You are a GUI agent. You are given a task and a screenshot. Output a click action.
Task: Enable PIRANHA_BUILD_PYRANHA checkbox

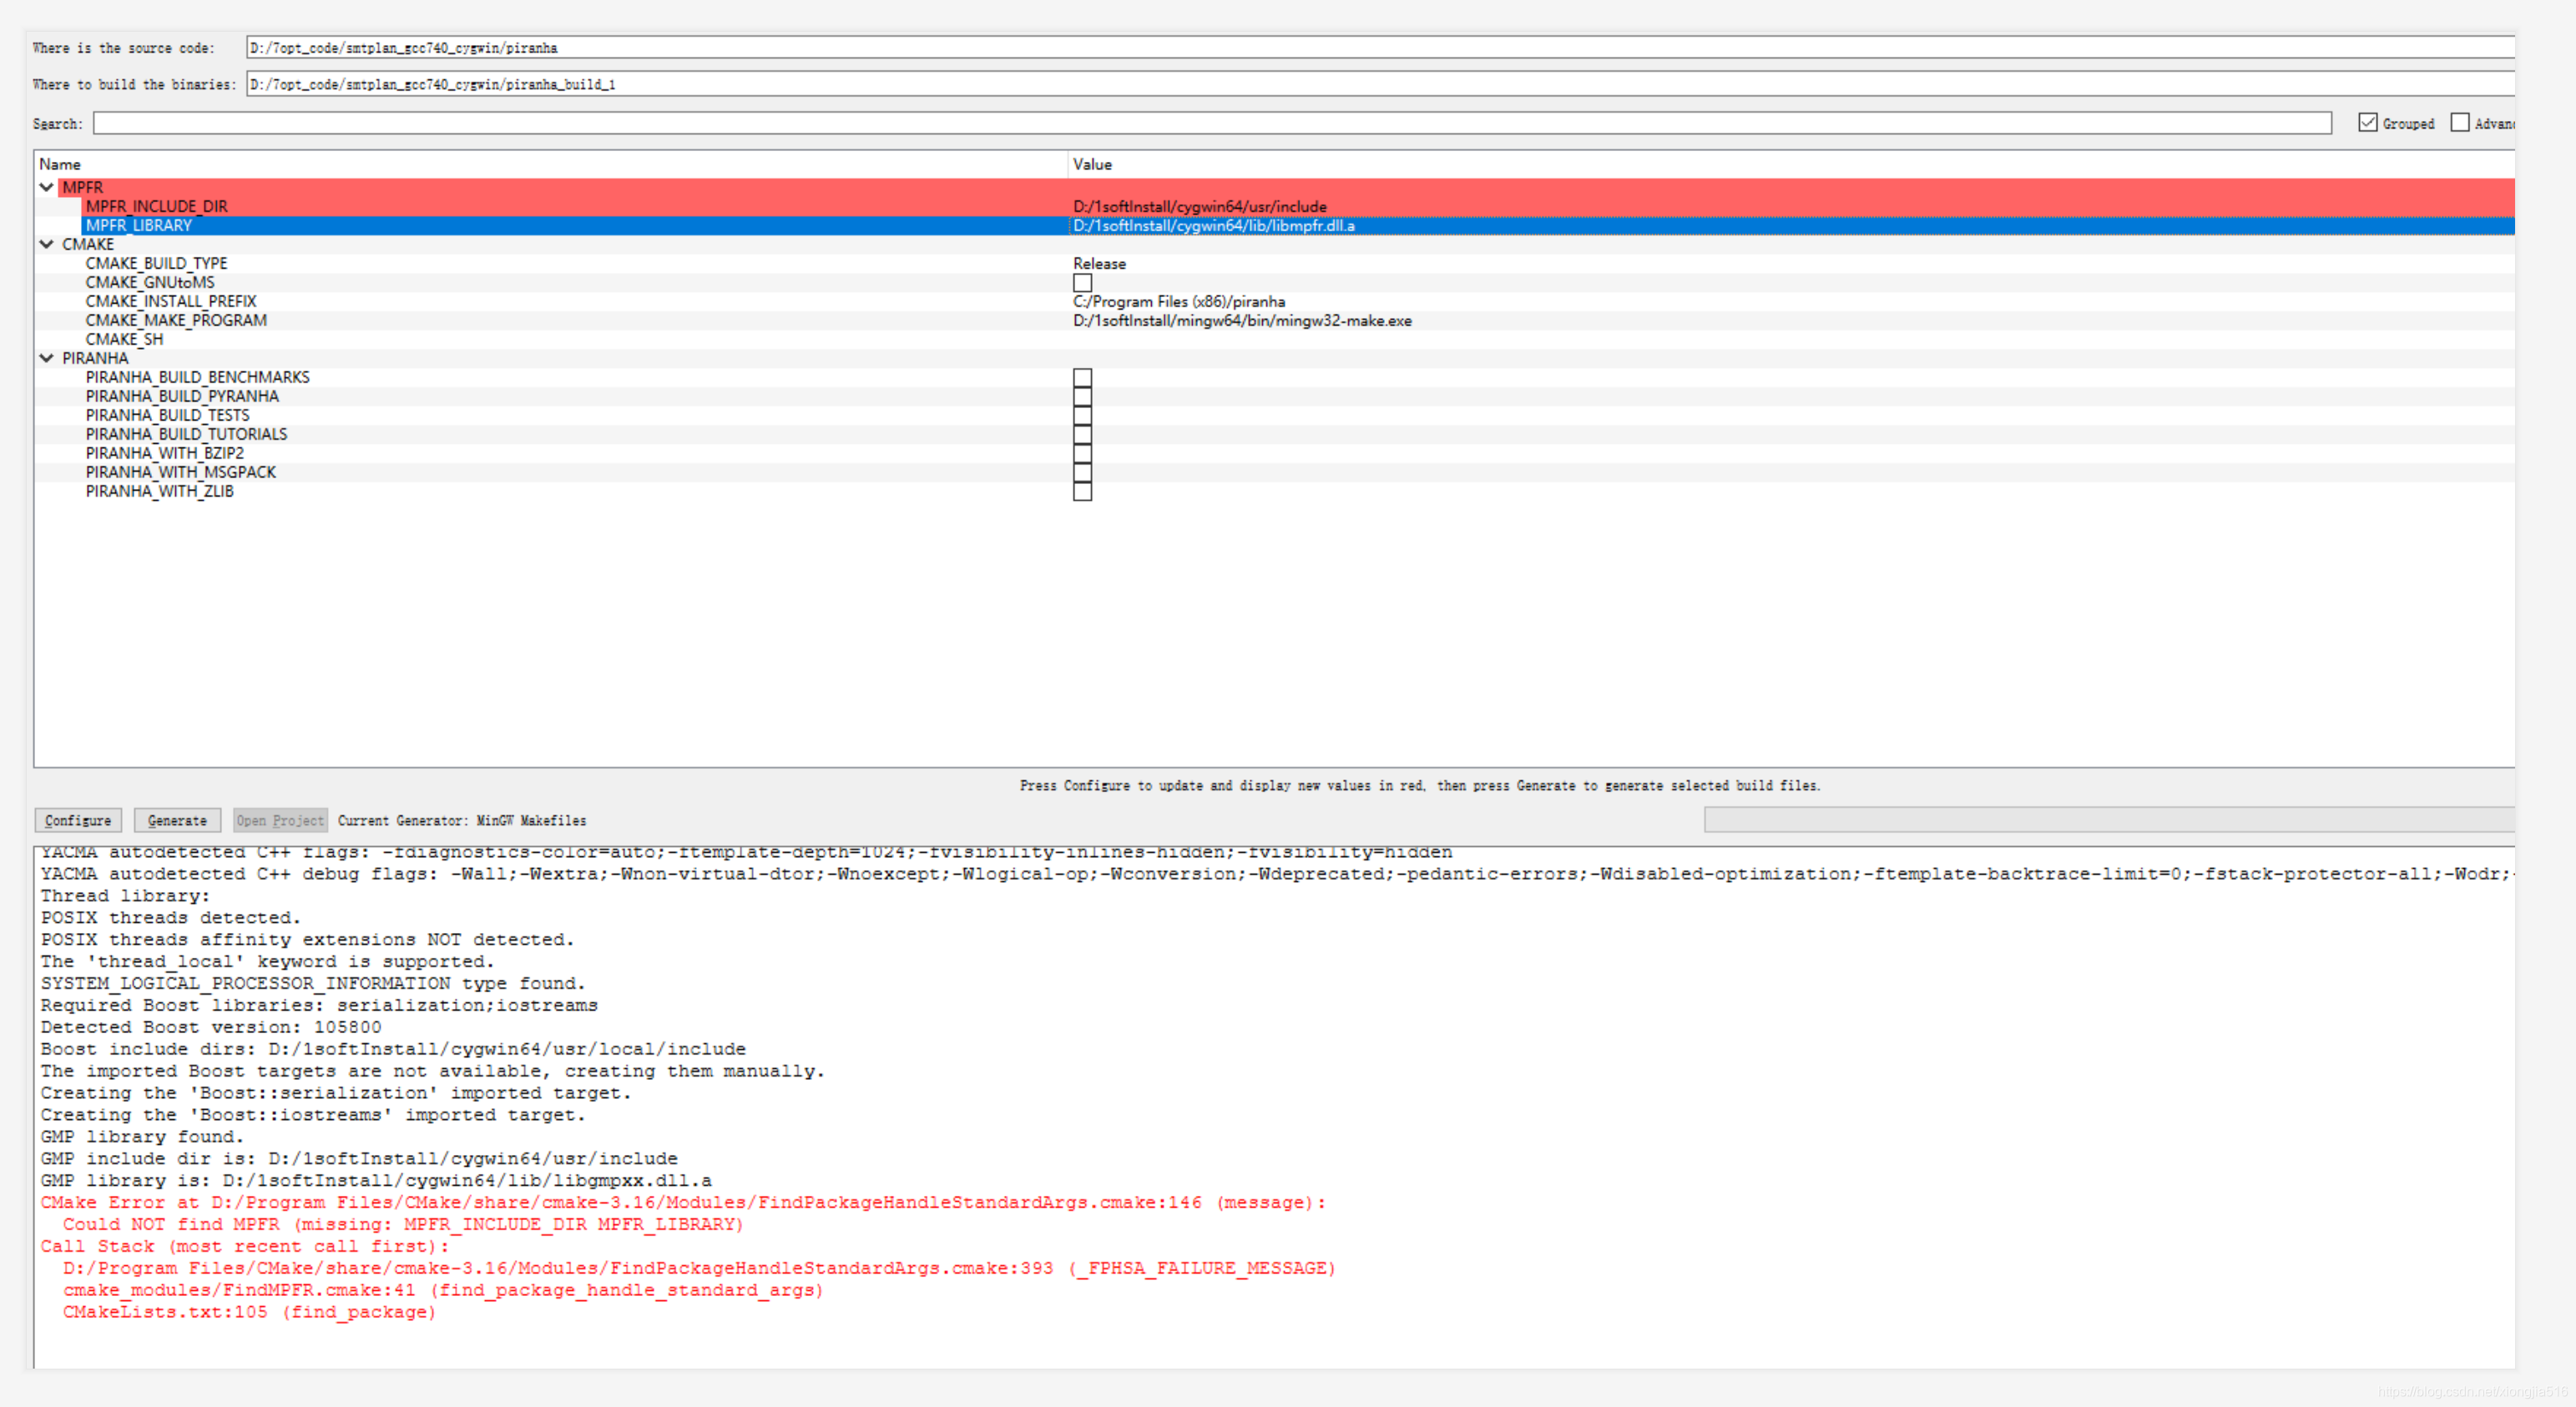[1082, 397]
